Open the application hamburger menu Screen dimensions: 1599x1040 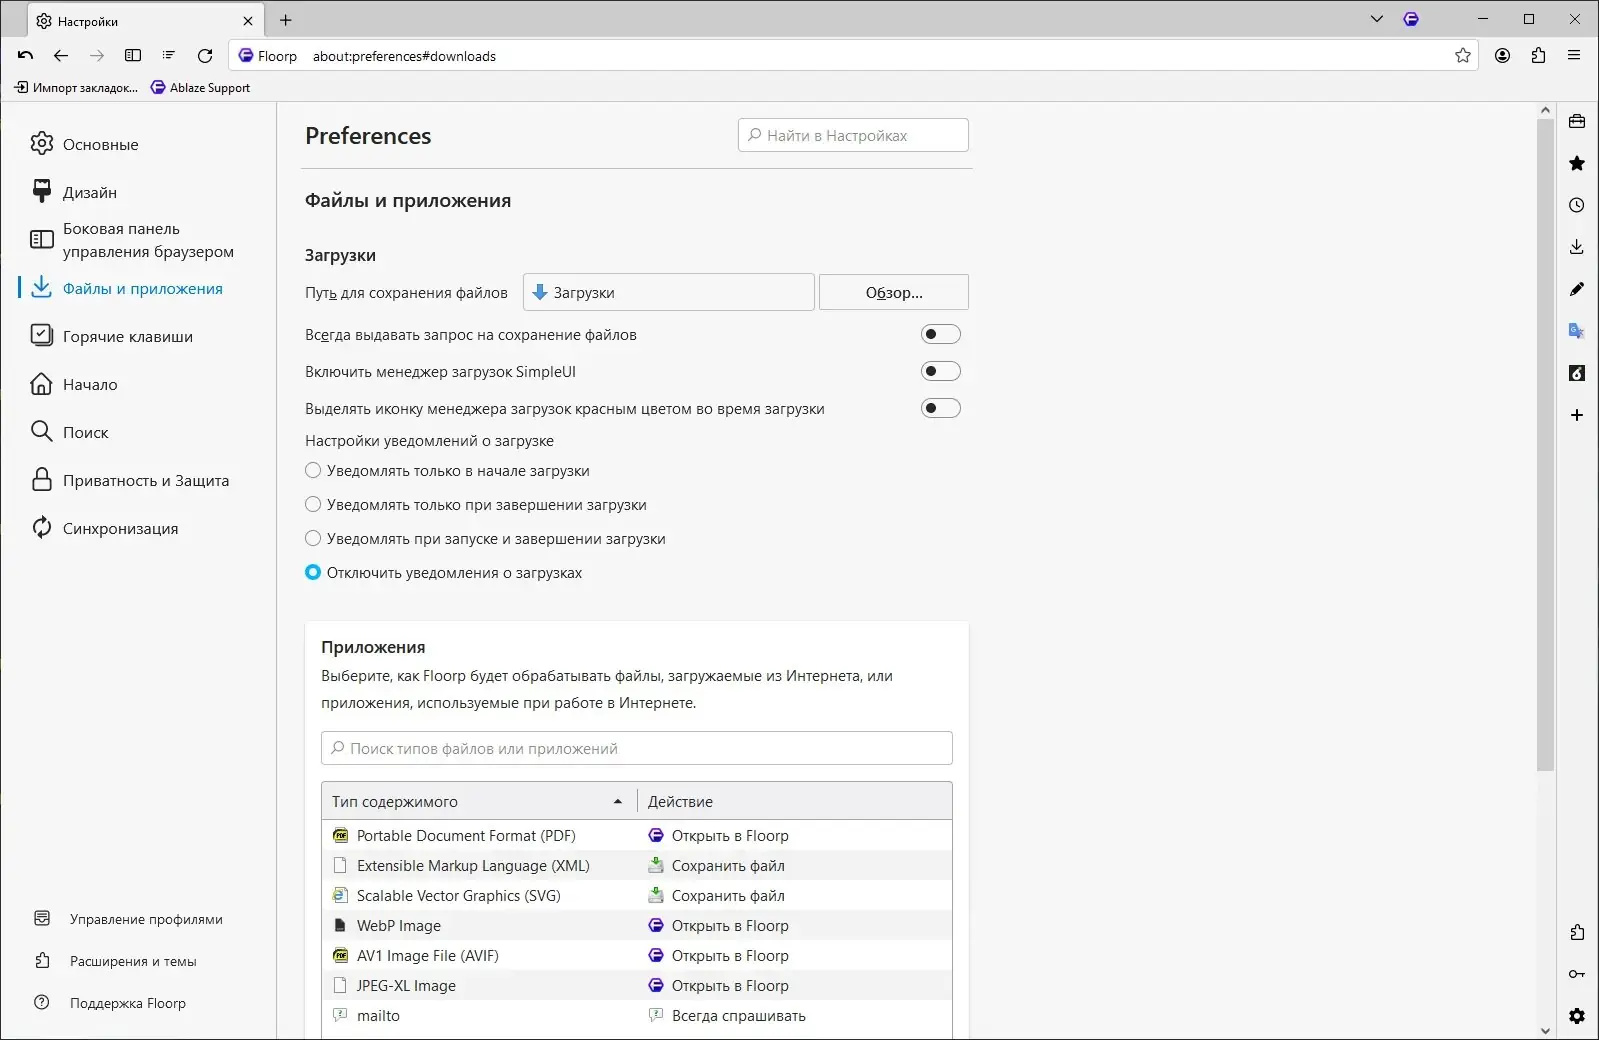(x=1574, y=56)
